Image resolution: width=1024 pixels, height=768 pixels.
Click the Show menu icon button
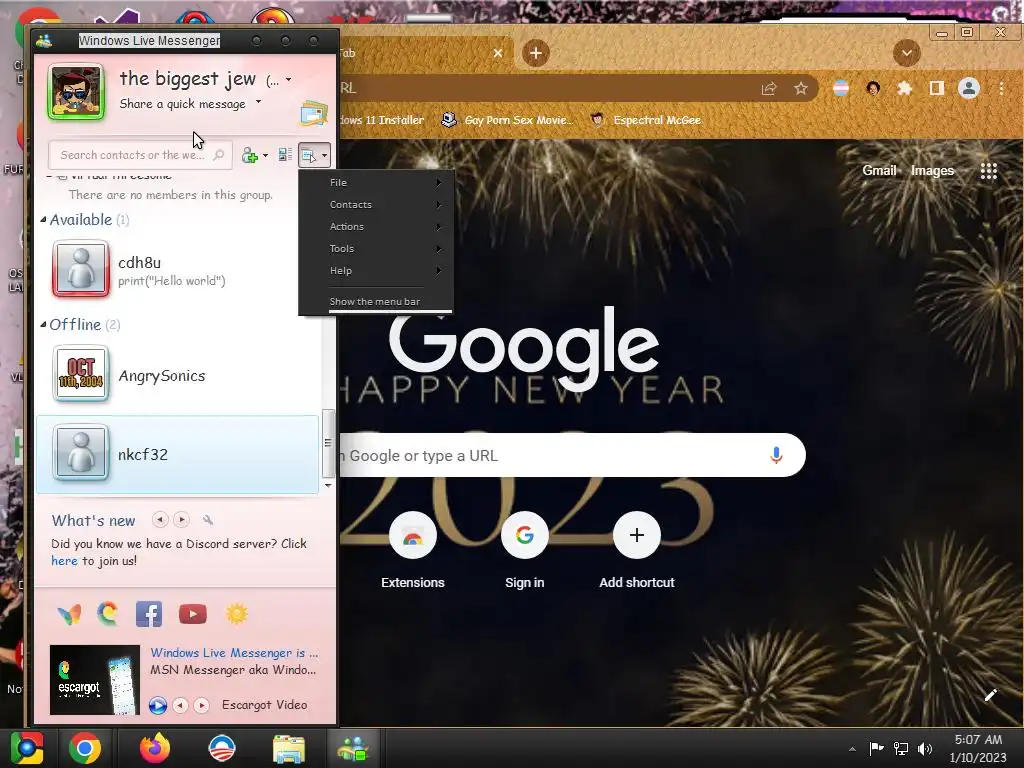coord(314,155)
